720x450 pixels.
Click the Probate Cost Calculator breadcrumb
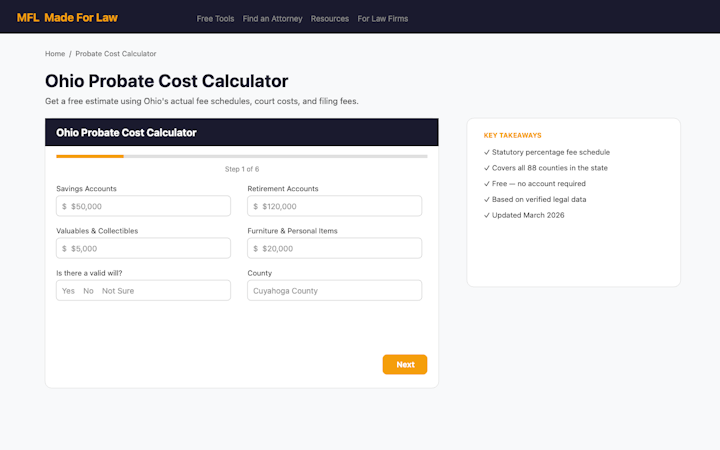[x=115, y=54]
